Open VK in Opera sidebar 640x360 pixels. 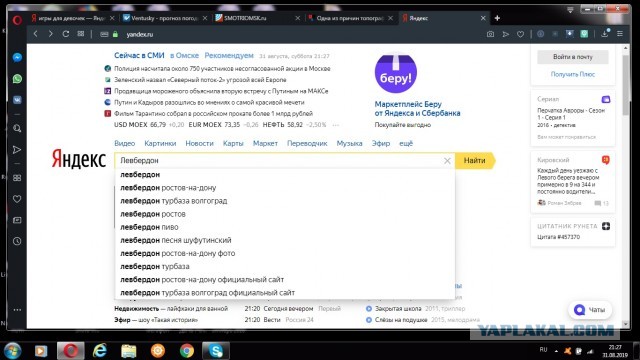(17, 100)
